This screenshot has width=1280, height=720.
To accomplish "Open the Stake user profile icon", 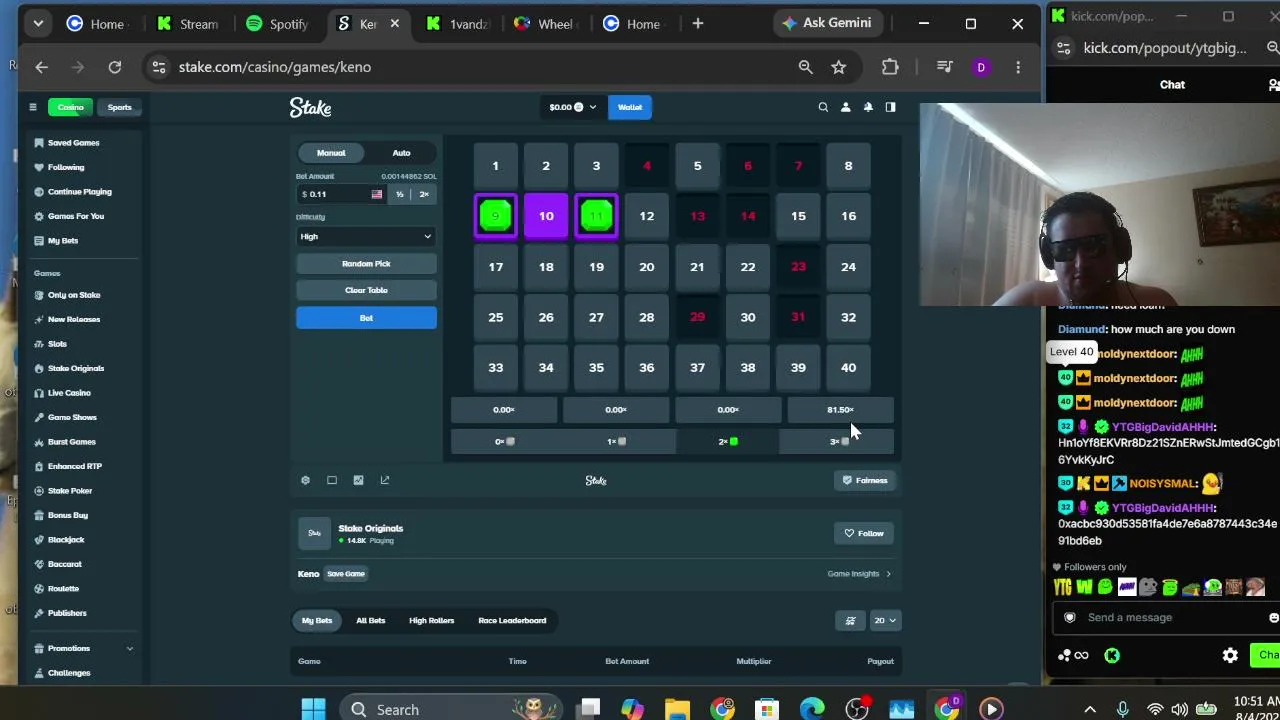I will pyautogui.click(x=845, y=107).
